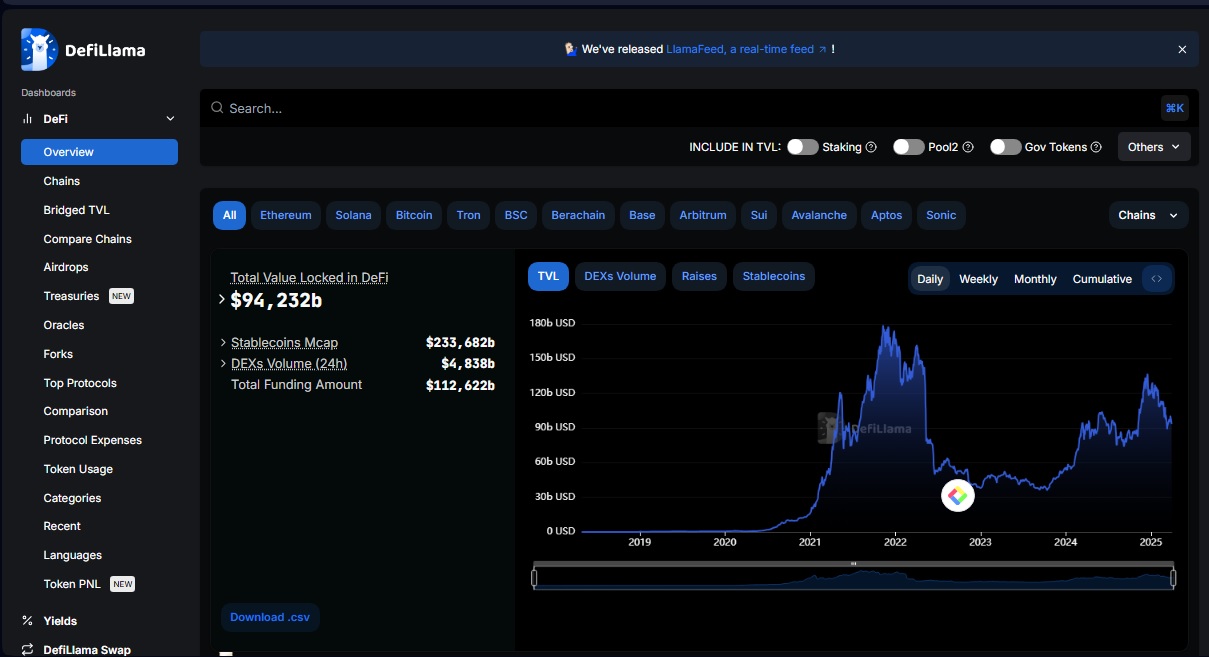The width and height of the screenshot is (1209, 657).
Task: Download the .csv file
Action: point(270,617)
